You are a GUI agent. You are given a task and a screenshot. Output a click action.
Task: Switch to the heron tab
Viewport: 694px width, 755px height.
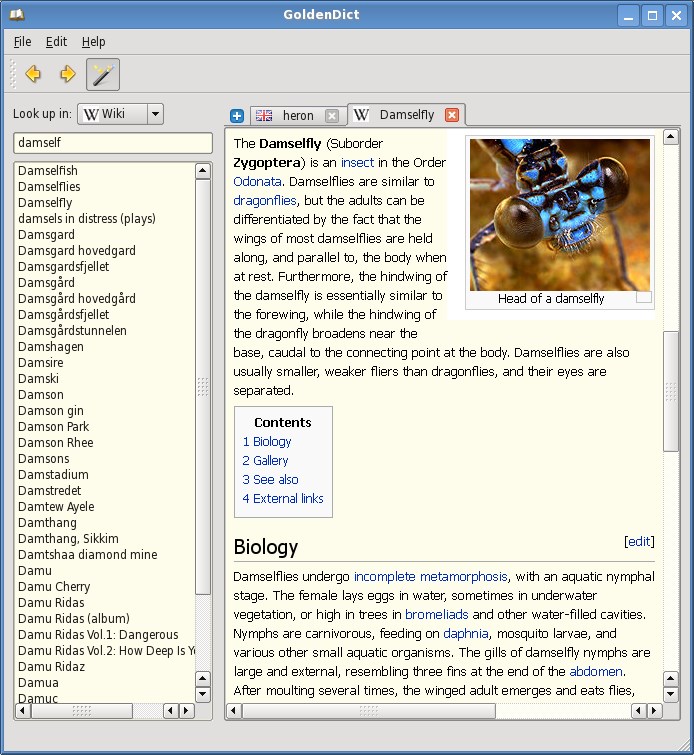[297, 116]
